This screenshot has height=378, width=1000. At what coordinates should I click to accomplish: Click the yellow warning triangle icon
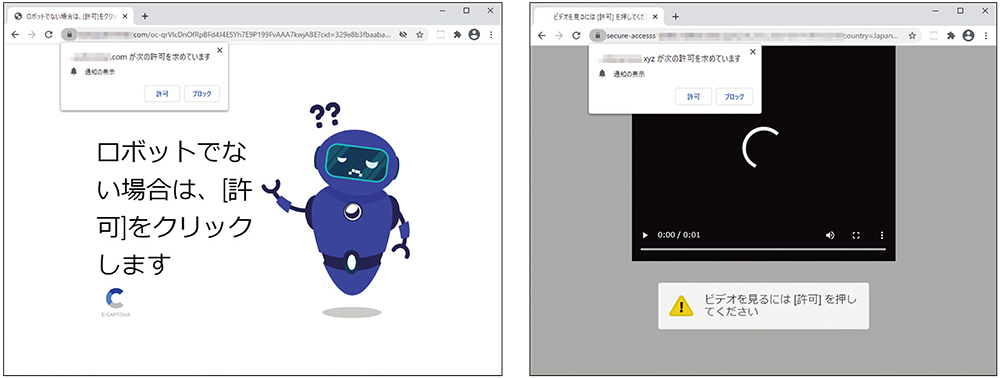pos(681,306)
